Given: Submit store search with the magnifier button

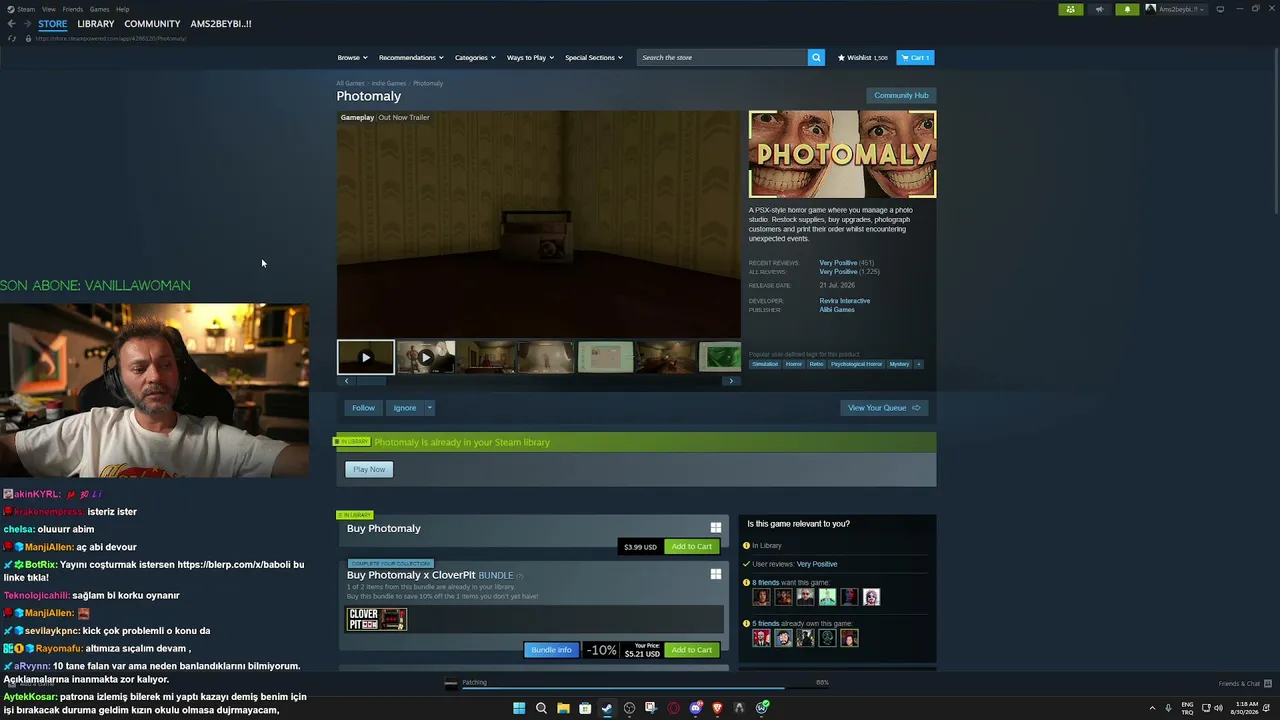Looking at the screenshot, I should tap(816, 58).
